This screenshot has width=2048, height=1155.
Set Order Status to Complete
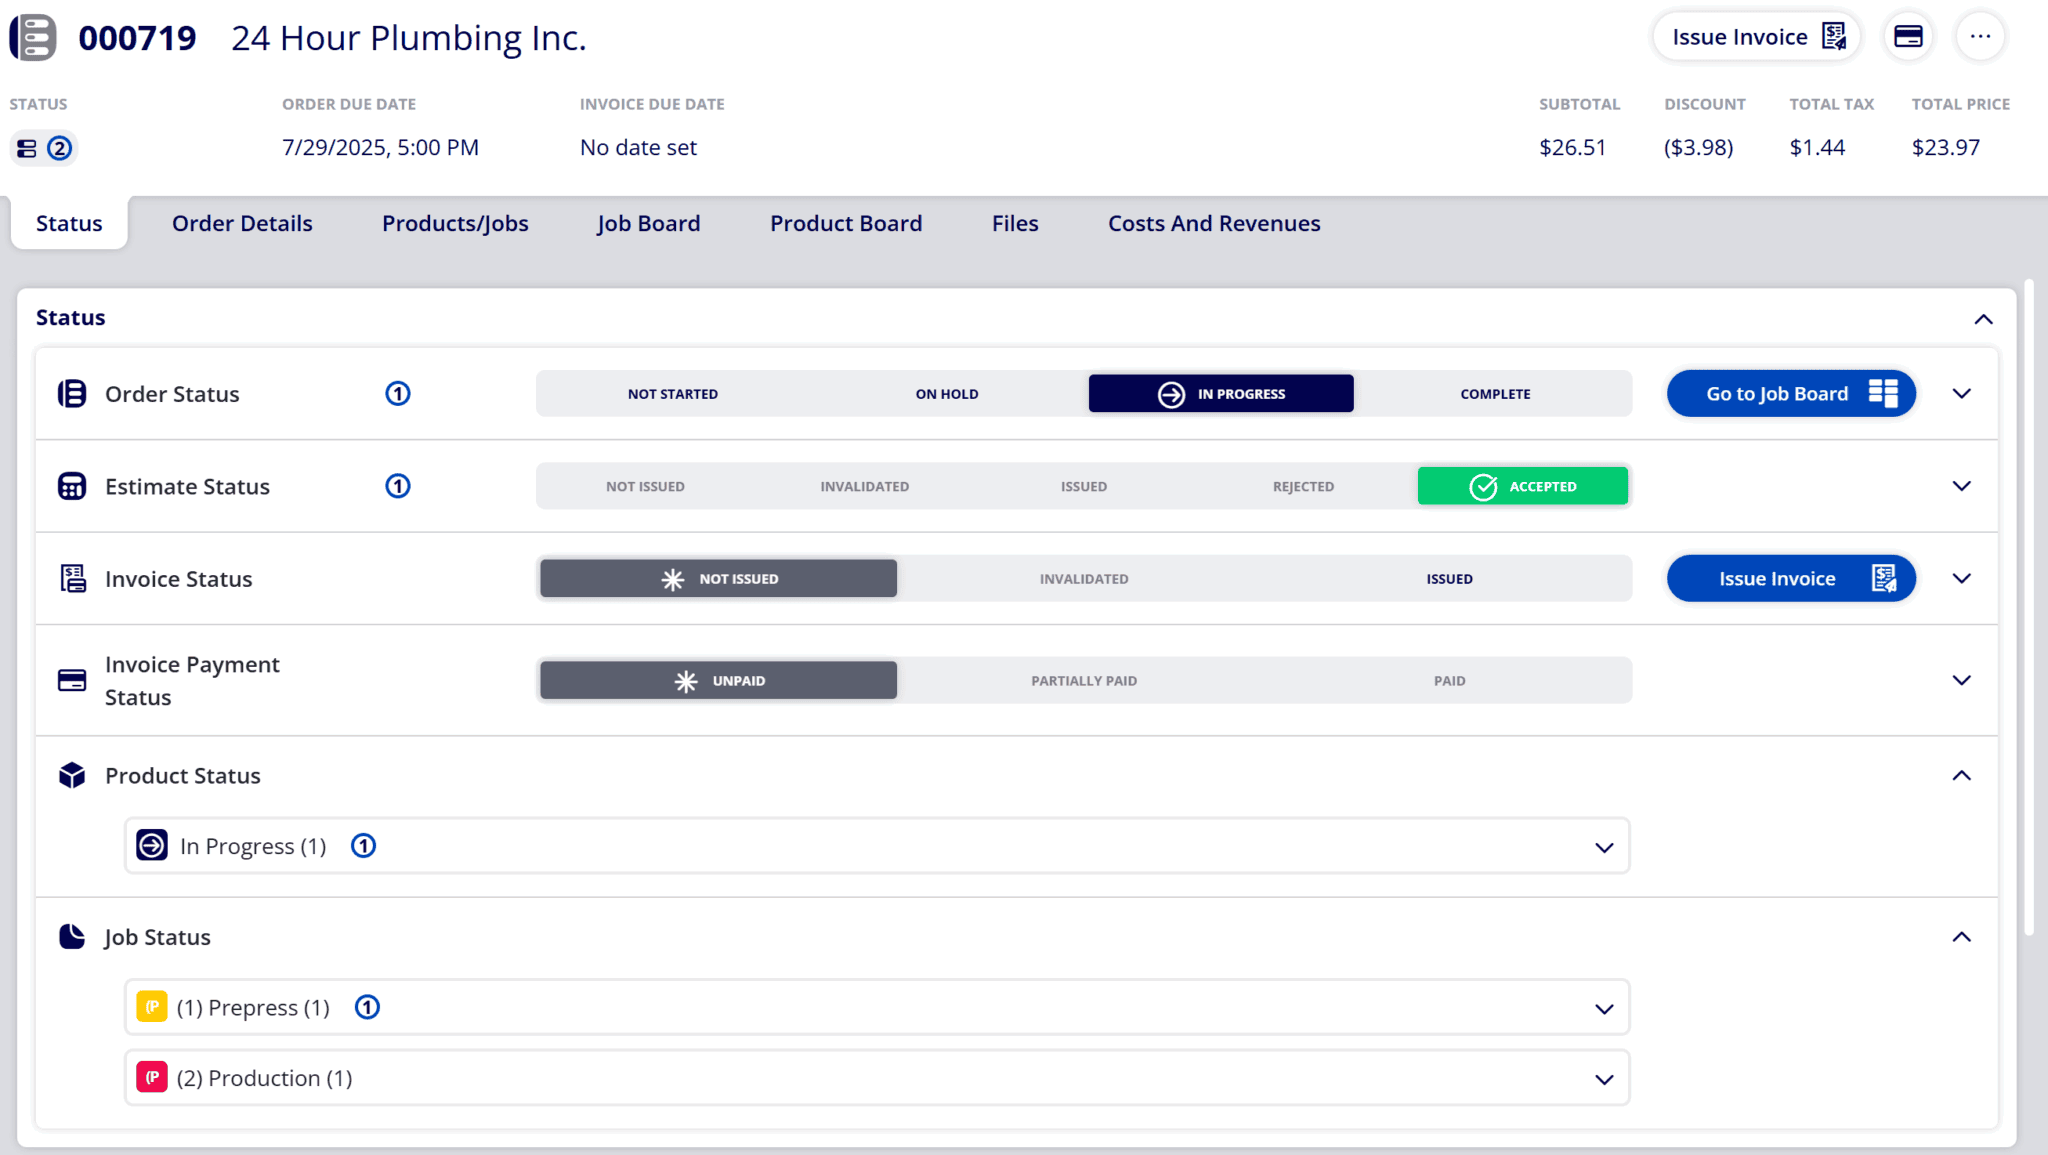pyautogui.click(x=1495, y=393)
